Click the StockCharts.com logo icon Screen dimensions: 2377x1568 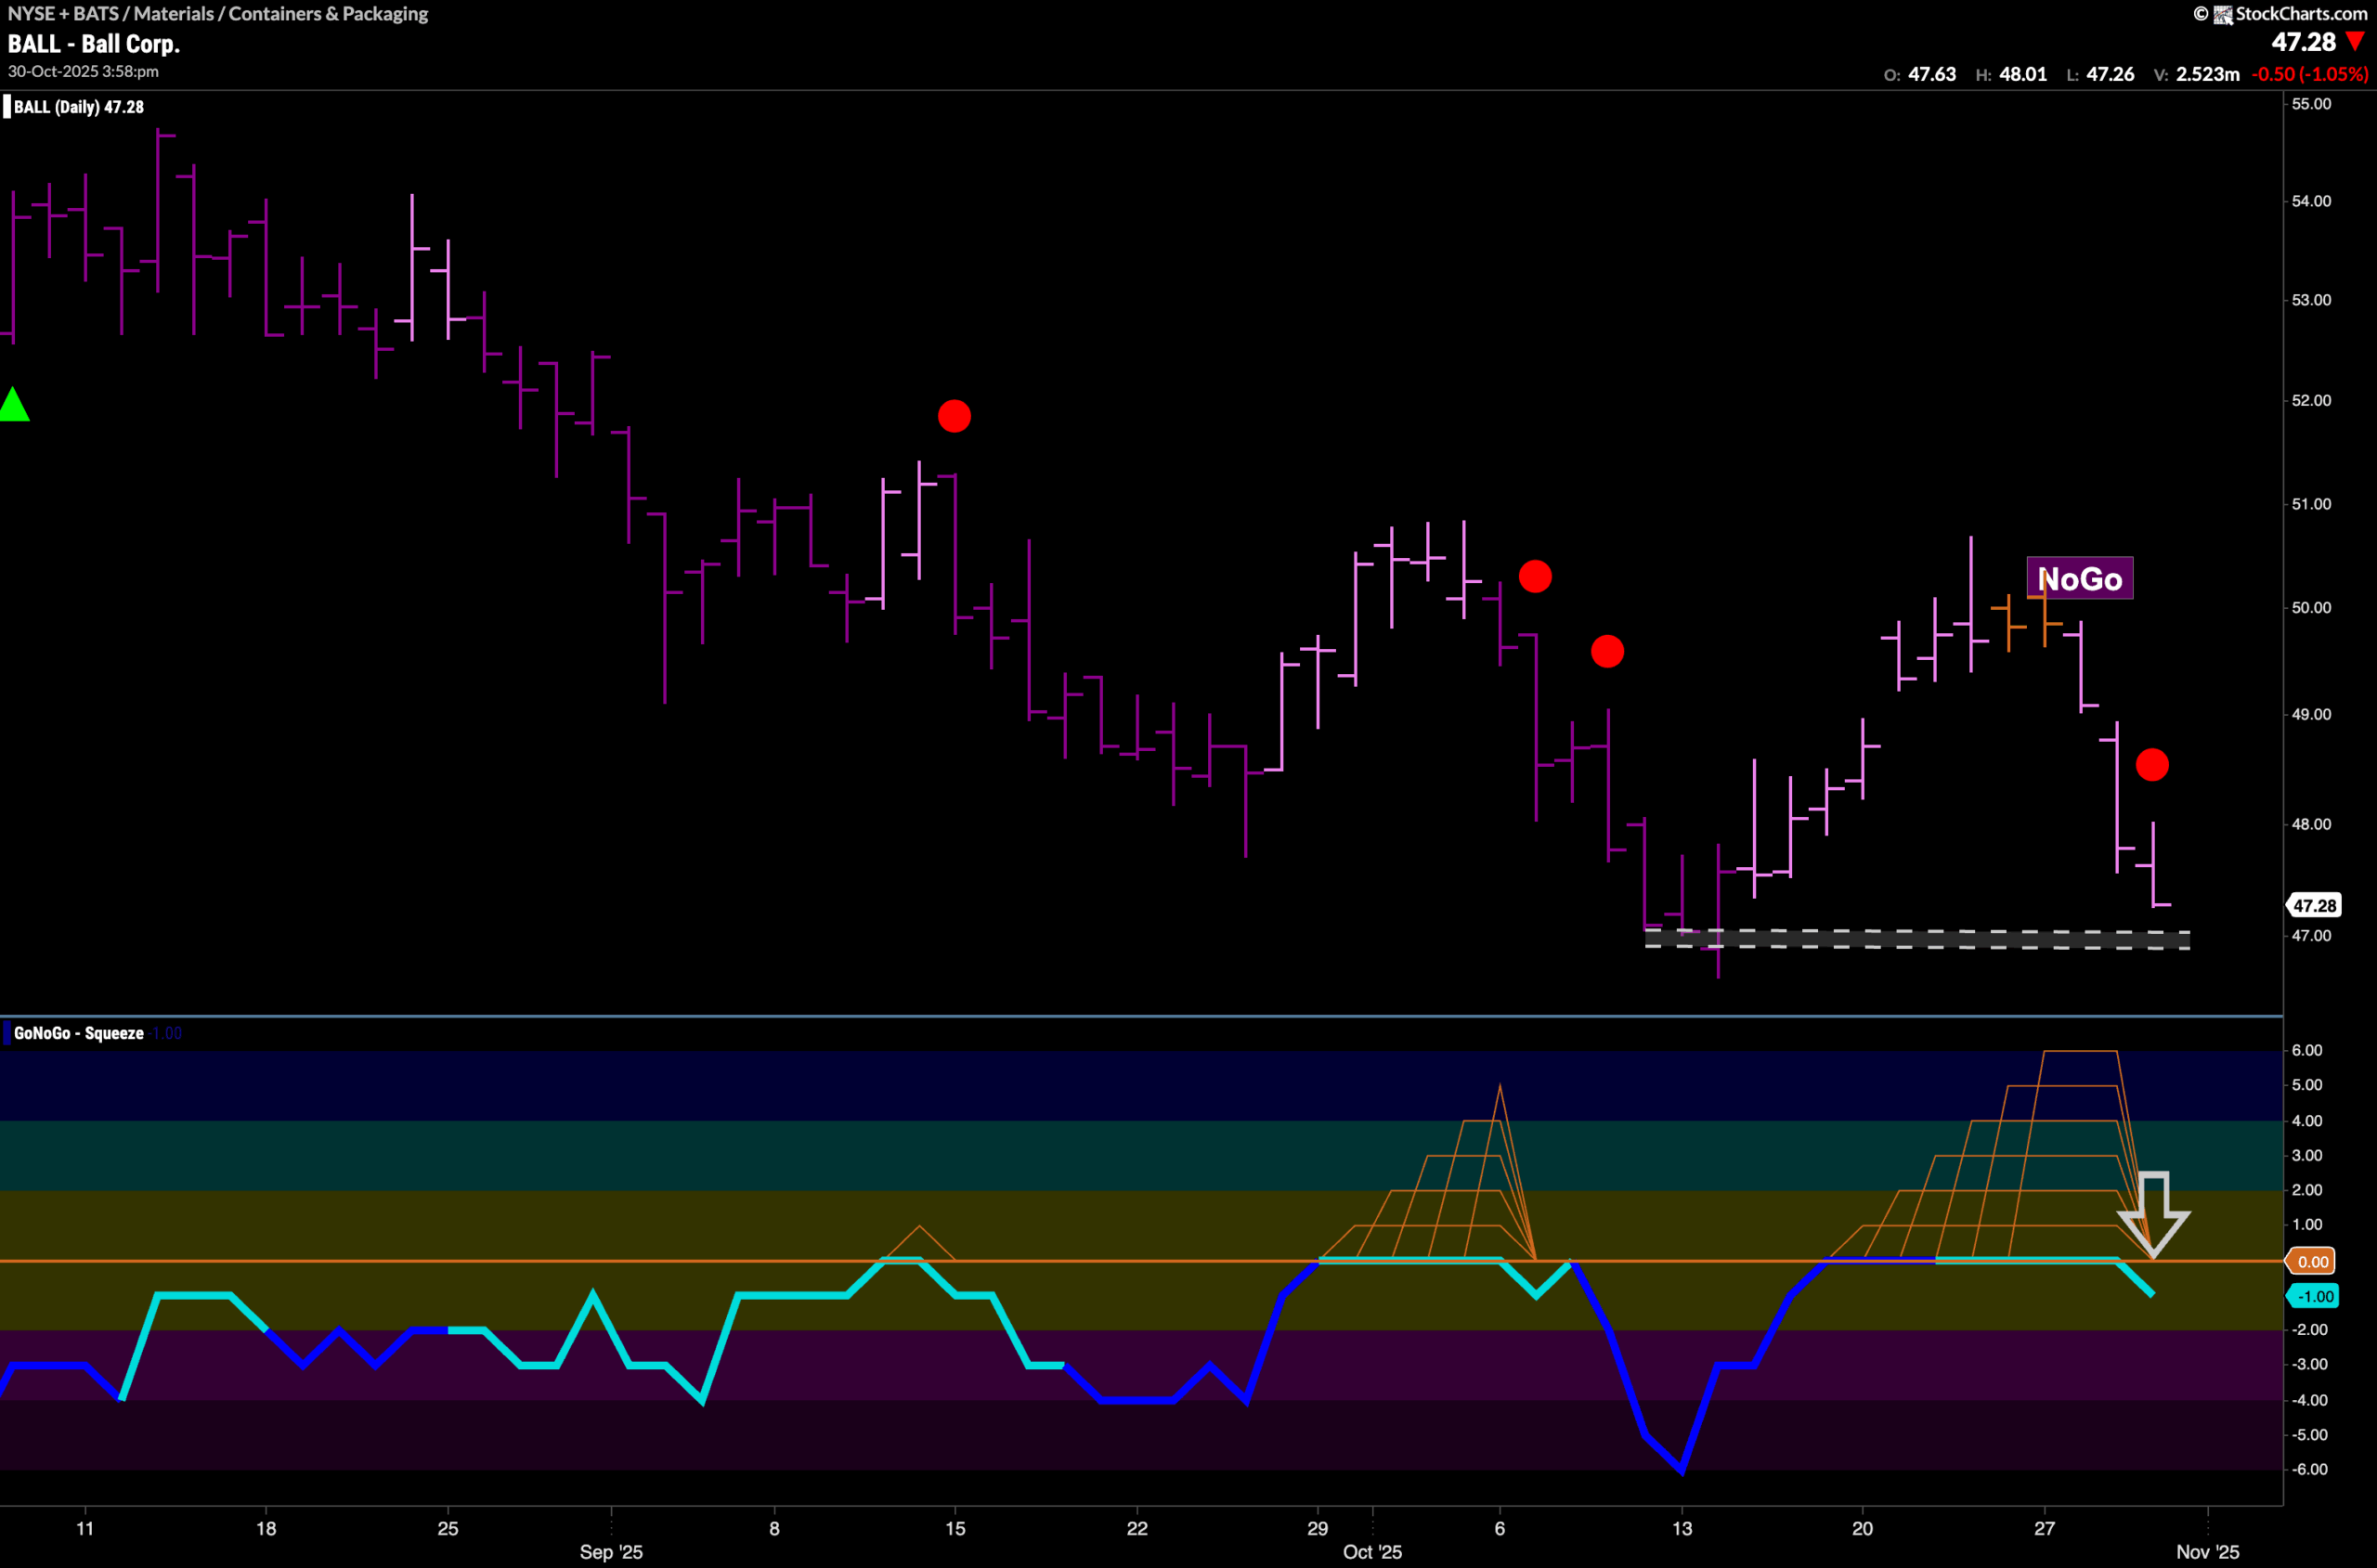[x=2225, y=14]
